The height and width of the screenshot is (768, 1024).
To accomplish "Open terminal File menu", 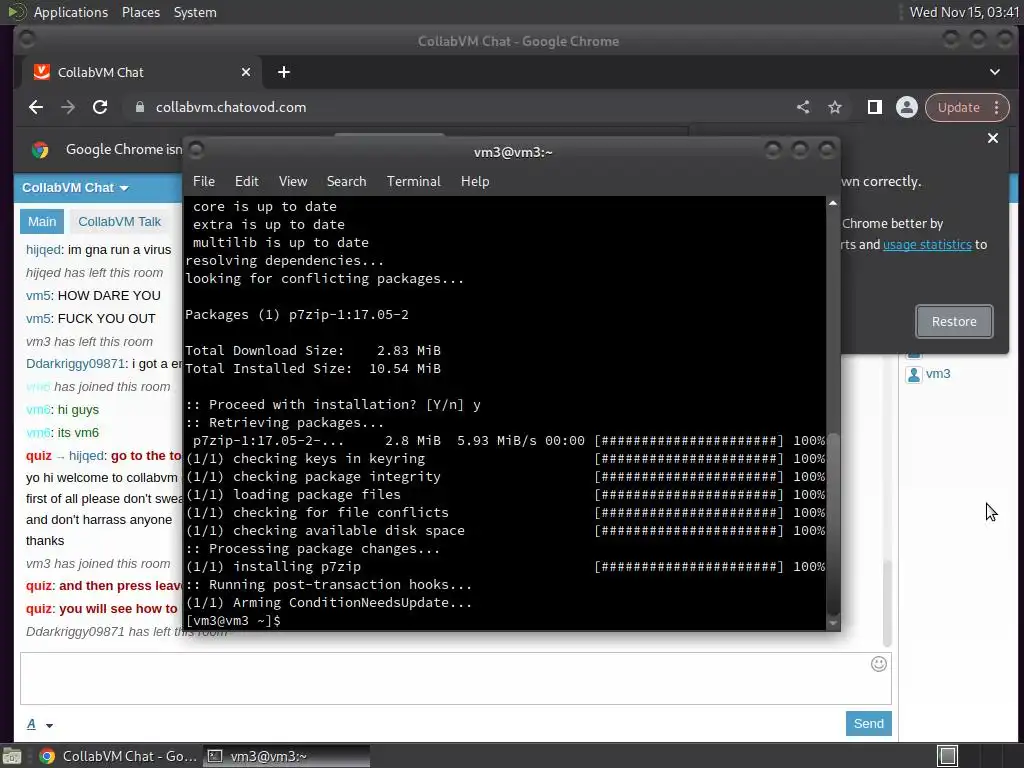I will coord(204,182).
